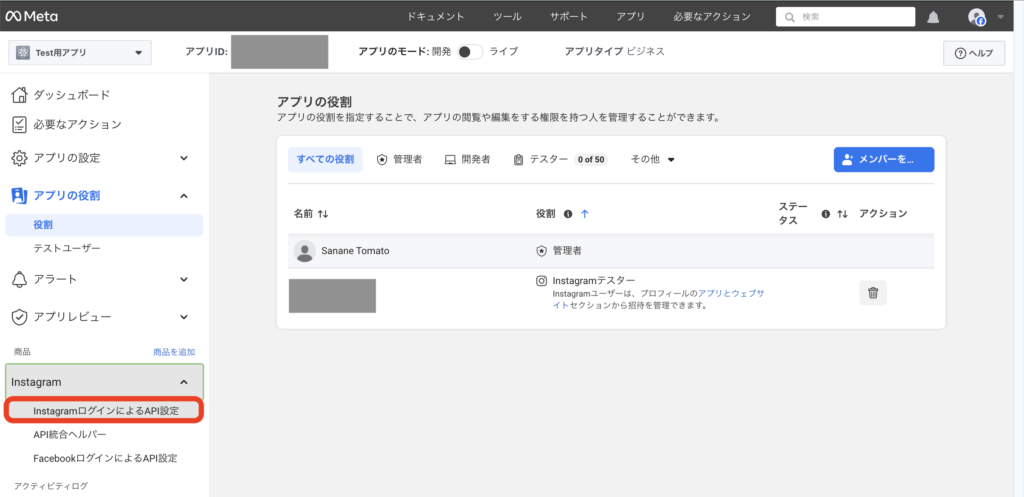The width and height of the screenshot is (1024, 497).
Task: Open the その他 dropdown
Action: [652, 159]
